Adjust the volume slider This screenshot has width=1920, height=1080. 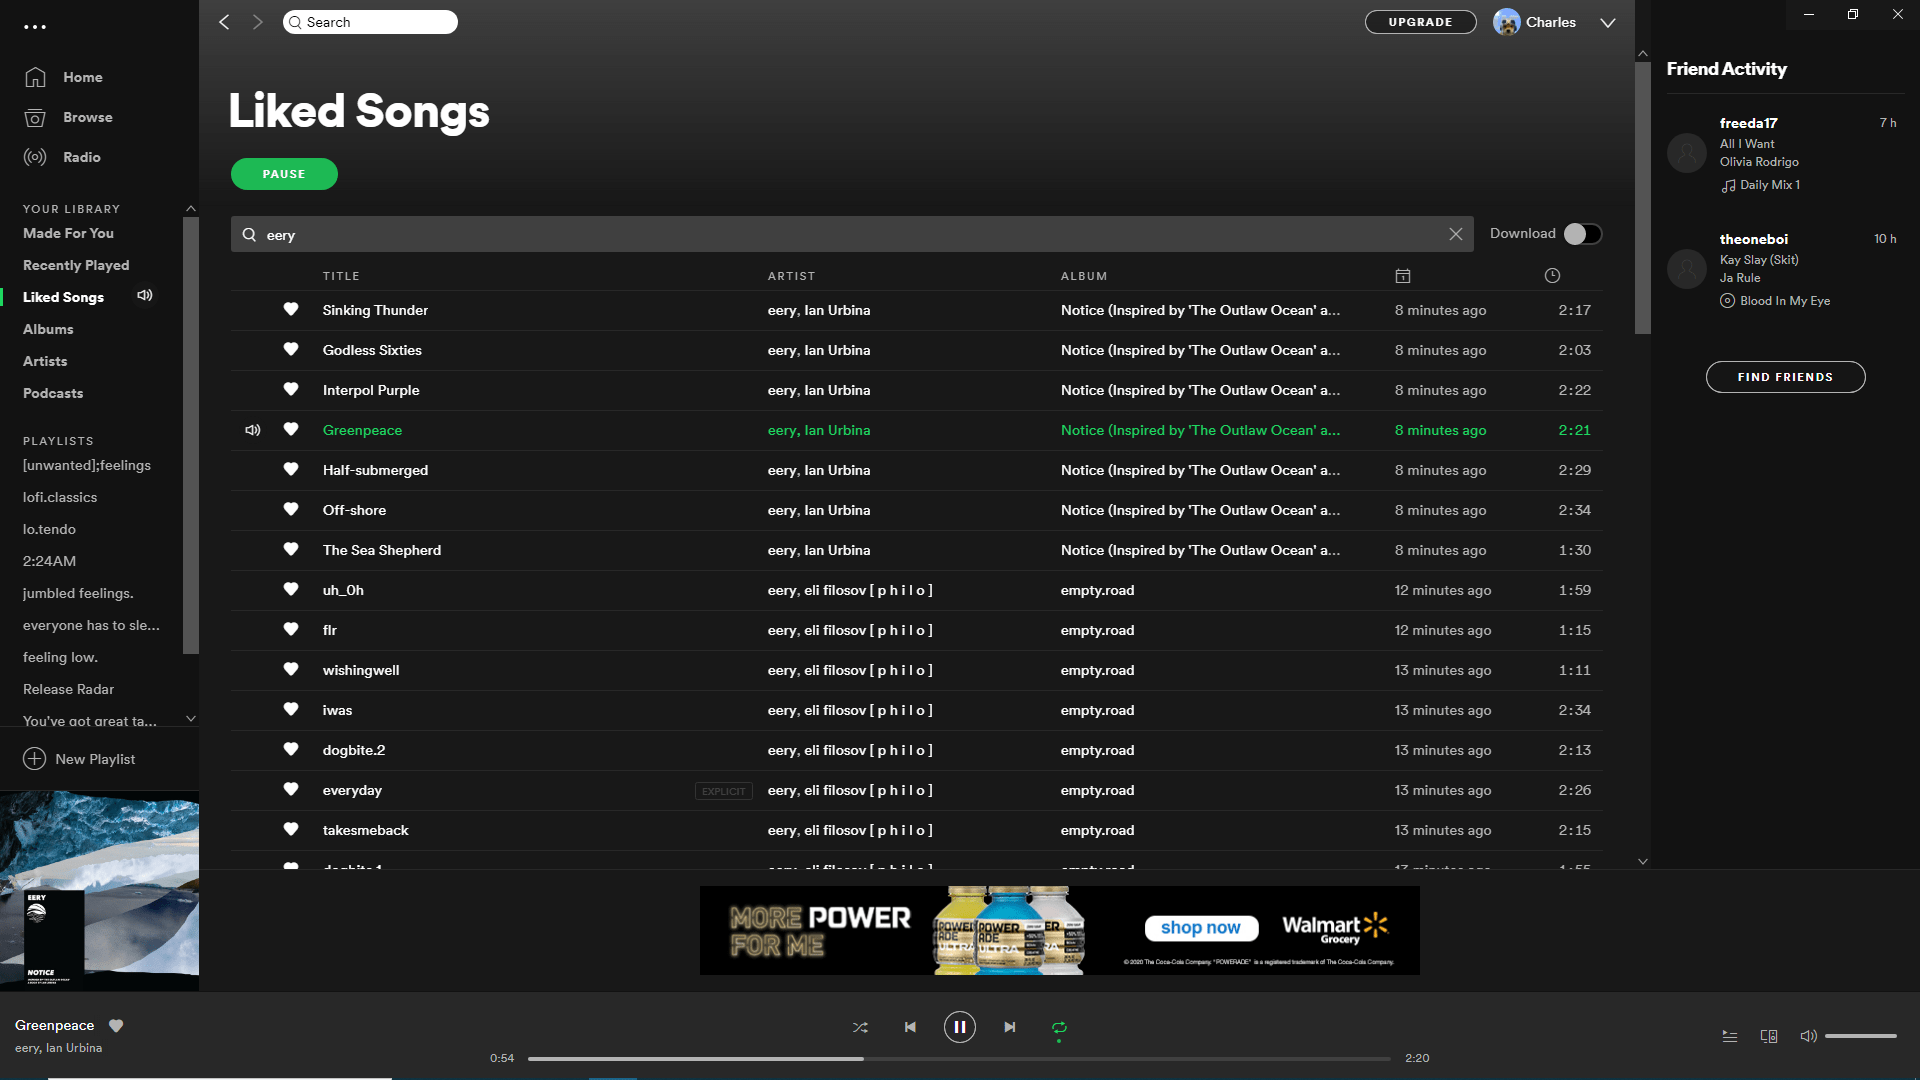pyautogui.click(x=1861, y=1036)
